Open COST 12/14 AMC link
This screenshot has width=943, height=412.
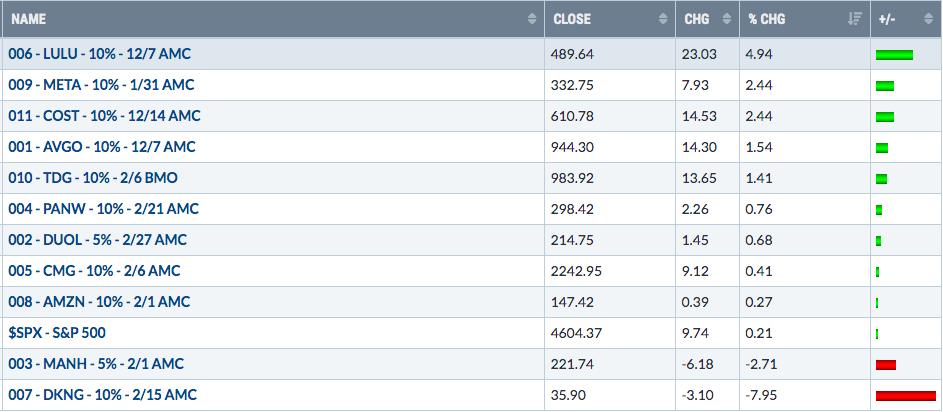tap(104, 116)
